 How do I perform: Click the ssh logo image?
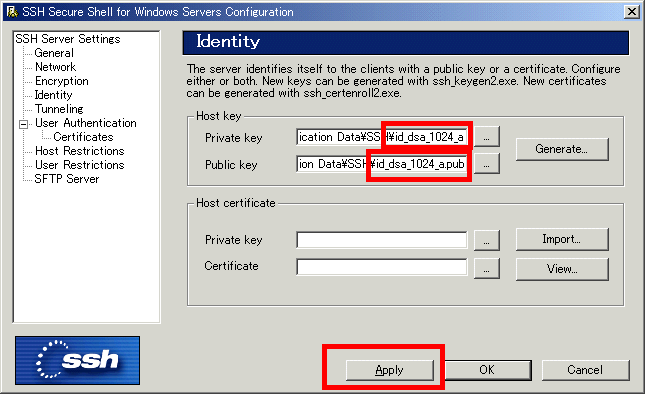pyautogui.click(x=77, y=360)
